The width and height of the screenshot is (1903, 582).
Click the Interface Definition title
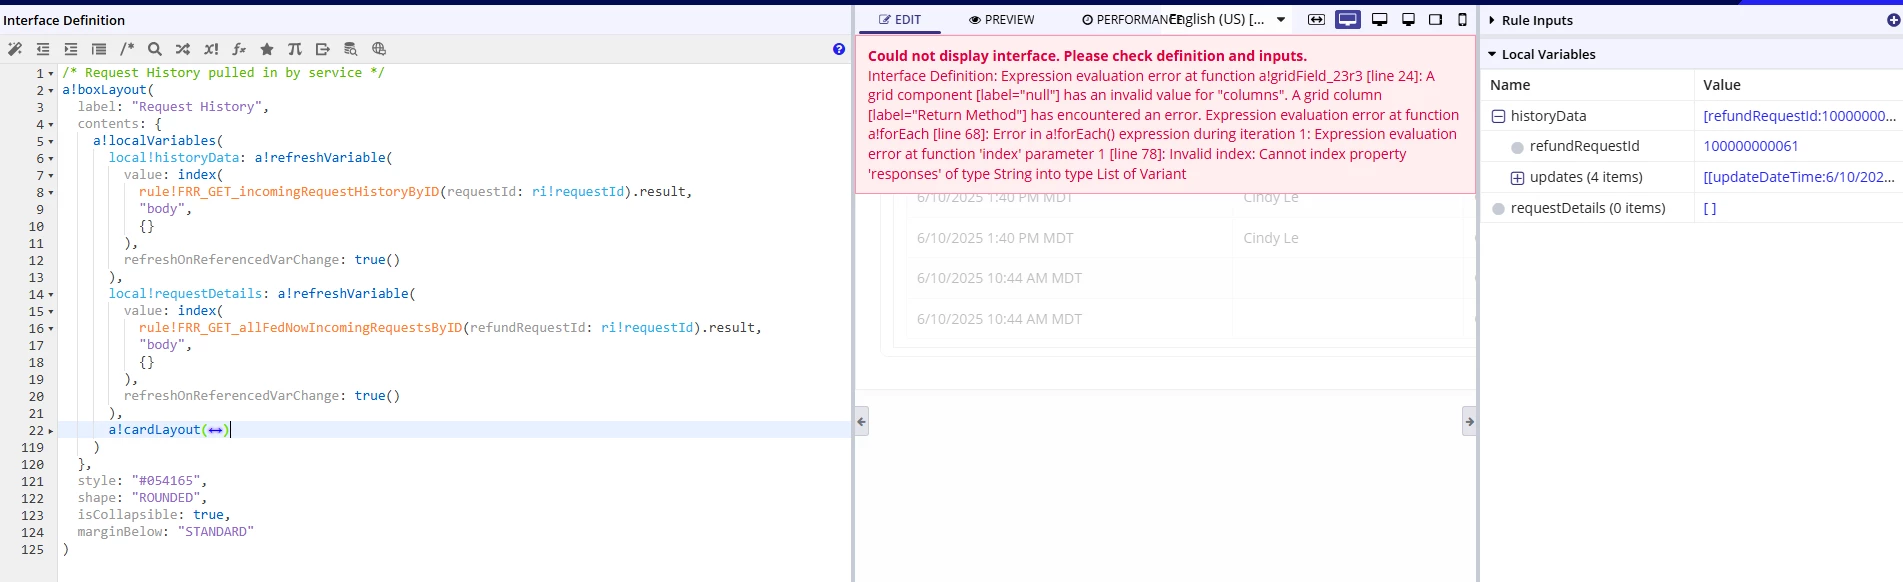pos(64,20)
